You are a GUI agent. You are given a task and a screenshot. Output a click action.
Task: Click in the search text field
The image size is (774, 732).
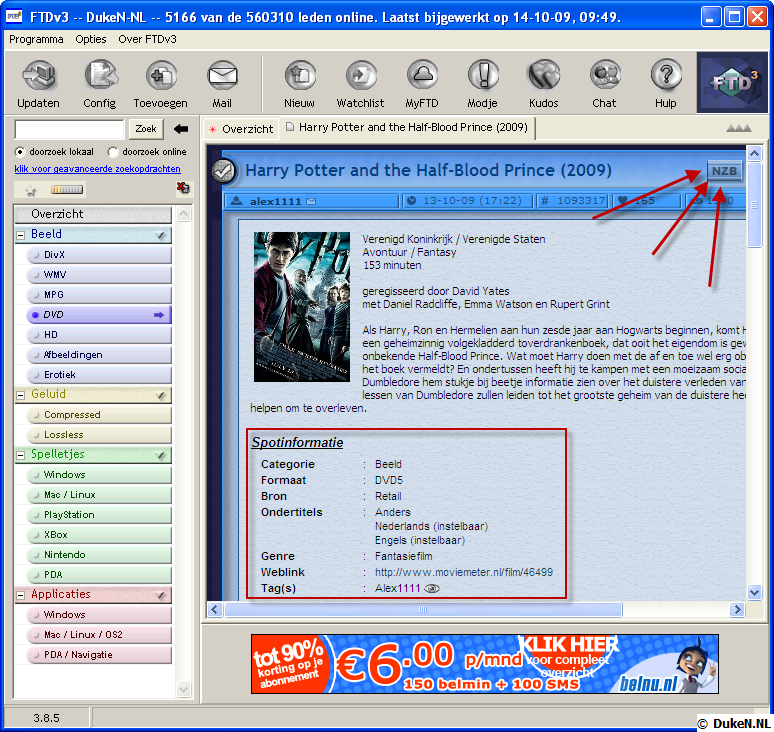(x=70, y=129)
